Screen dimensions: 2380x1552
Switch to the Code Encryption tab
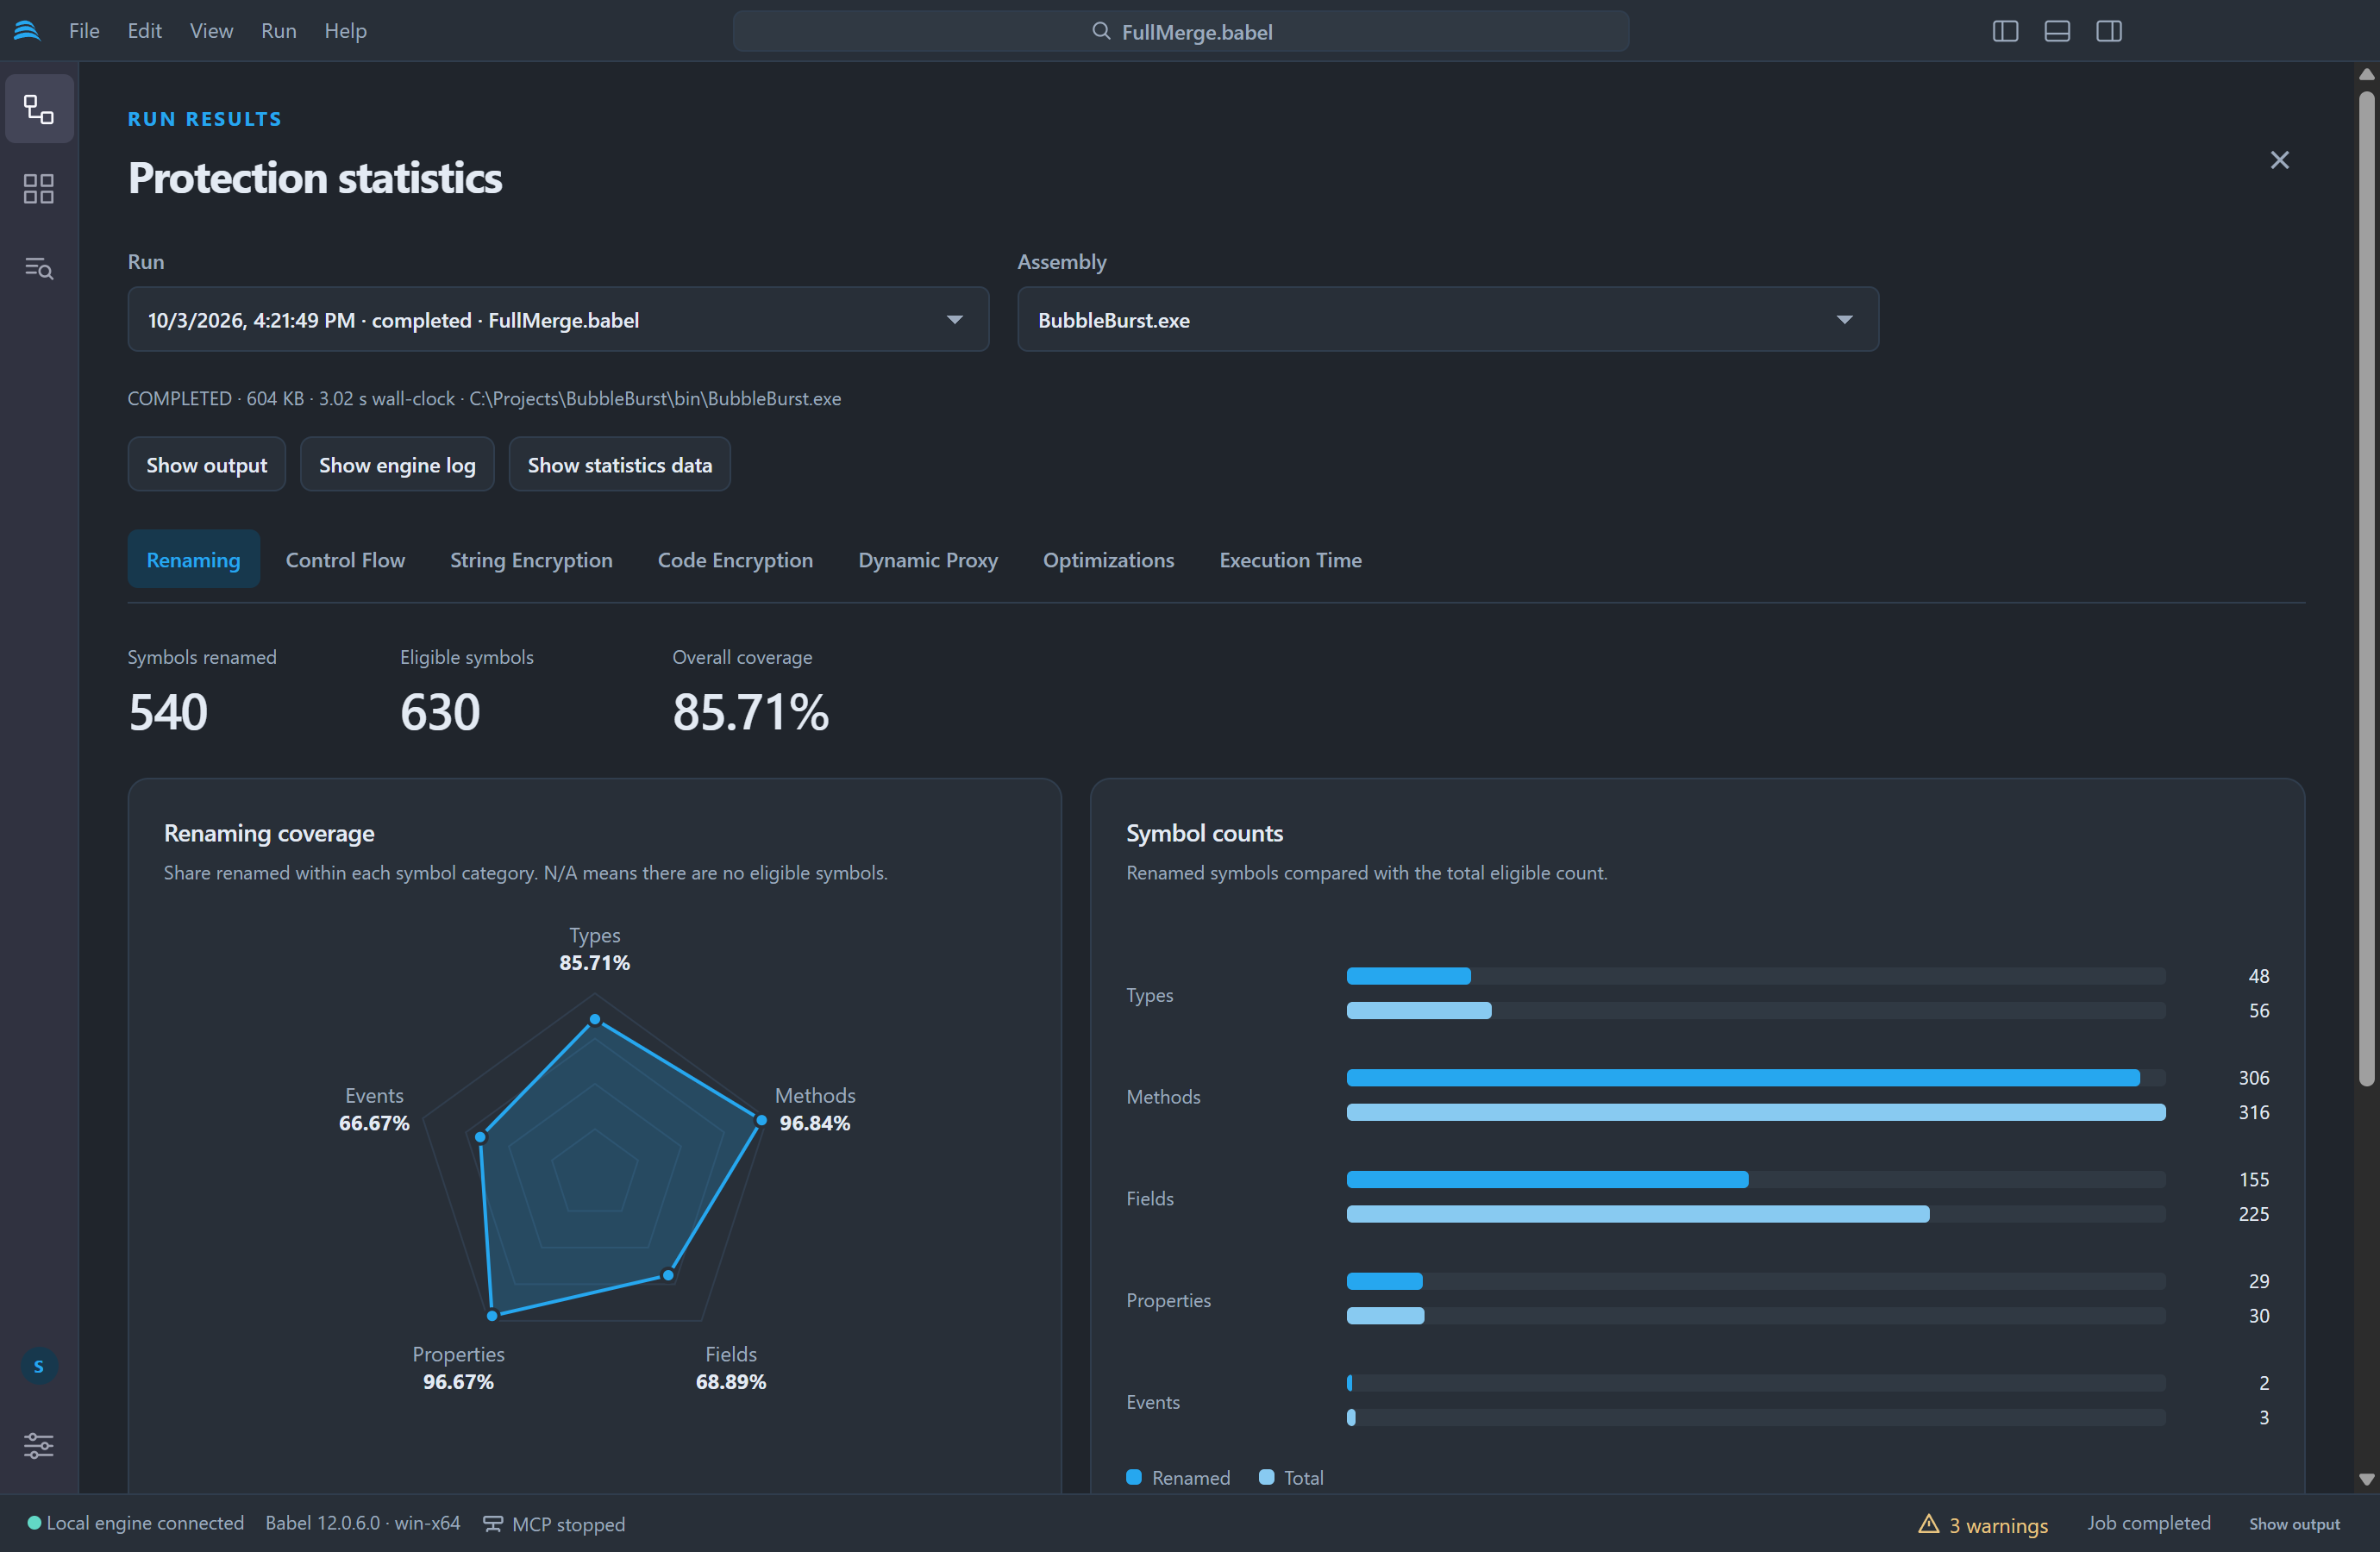(x=735, y=560)
